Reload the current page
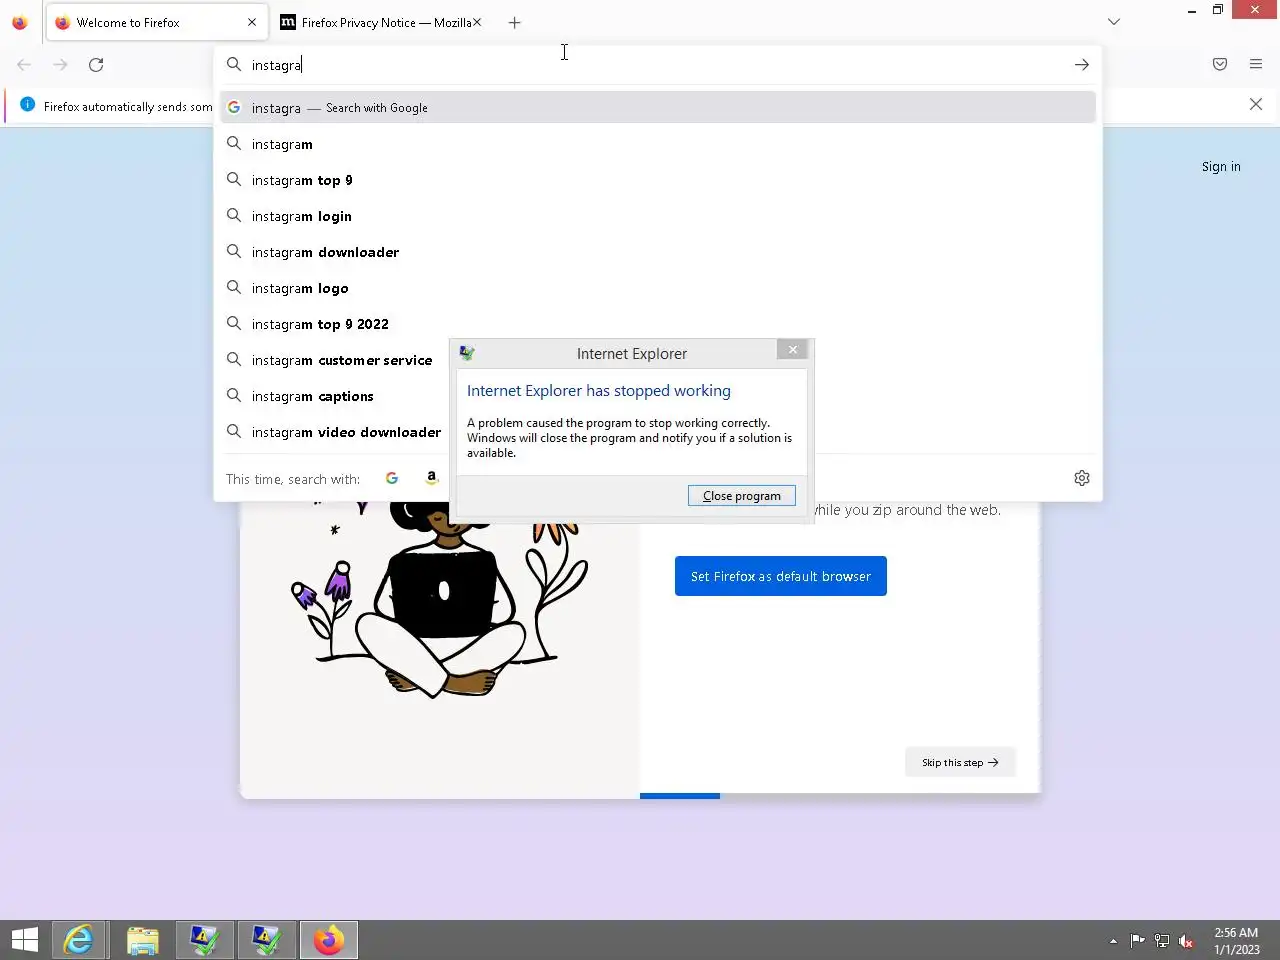The width and height of the screenshot is (1280, 960). pos(96,65)
